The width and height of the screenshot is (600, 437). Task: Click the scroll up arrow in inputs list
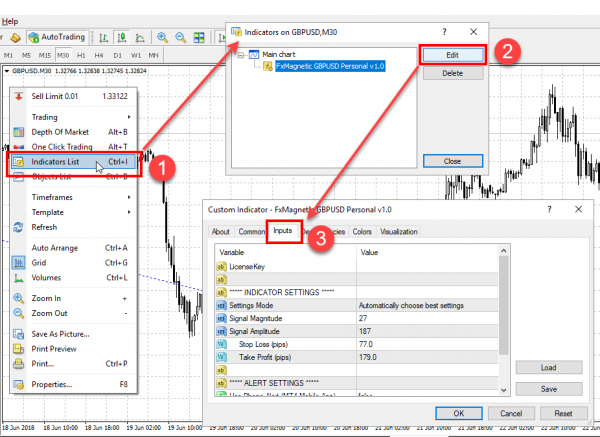pyautogui.click(x=504, y=251)
